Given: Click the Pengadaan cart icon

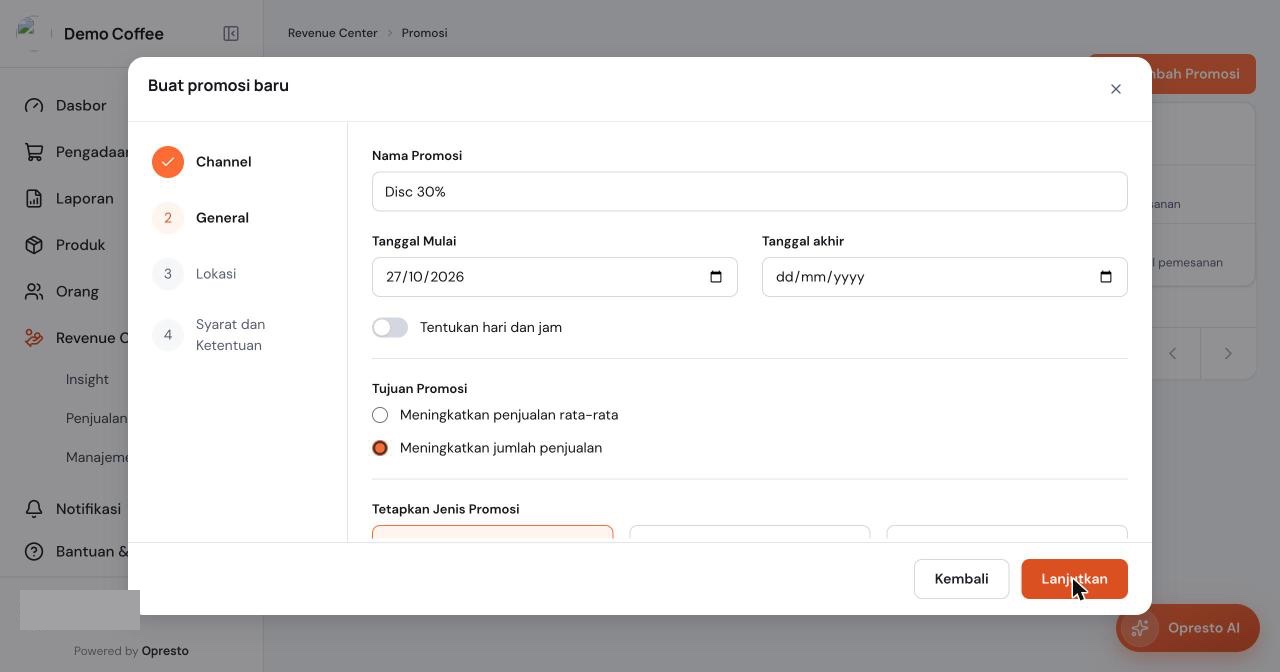Looking at the screenshot, I should [34, 152].
